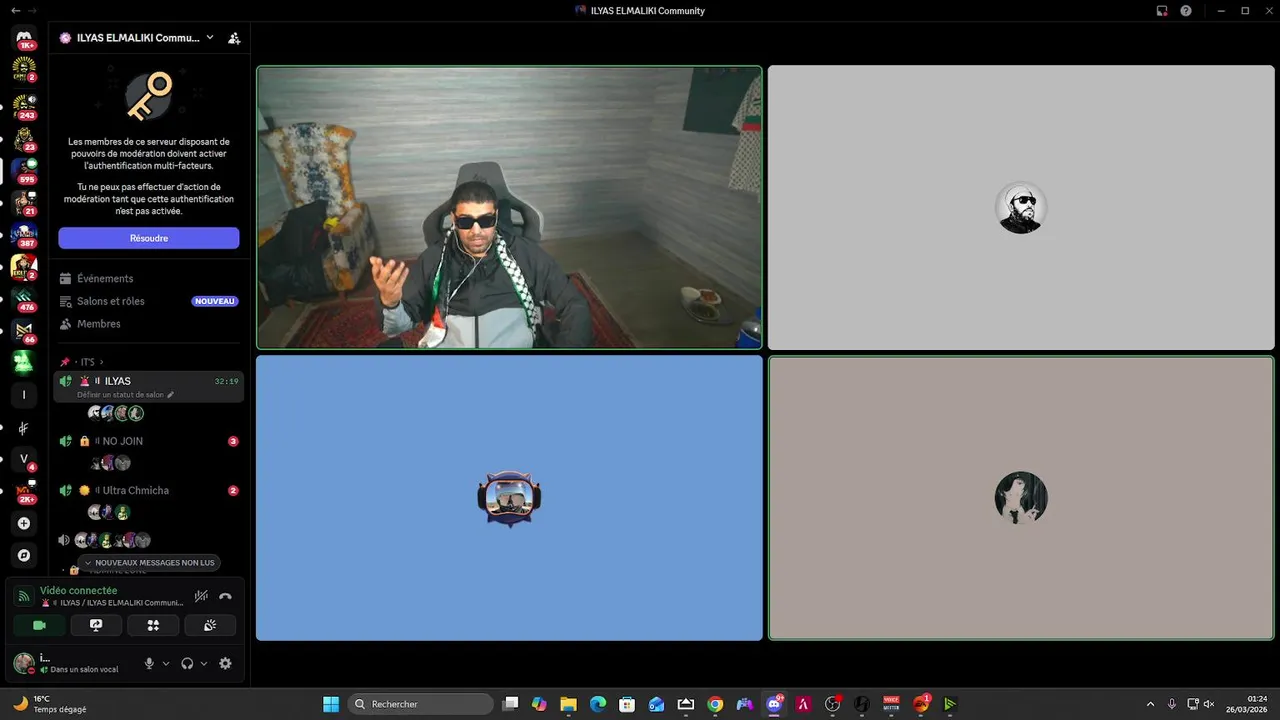Open your user avatar profile panel
Image resolution: width=1280 pixels, height=720 pixels.
coord(24,663)
